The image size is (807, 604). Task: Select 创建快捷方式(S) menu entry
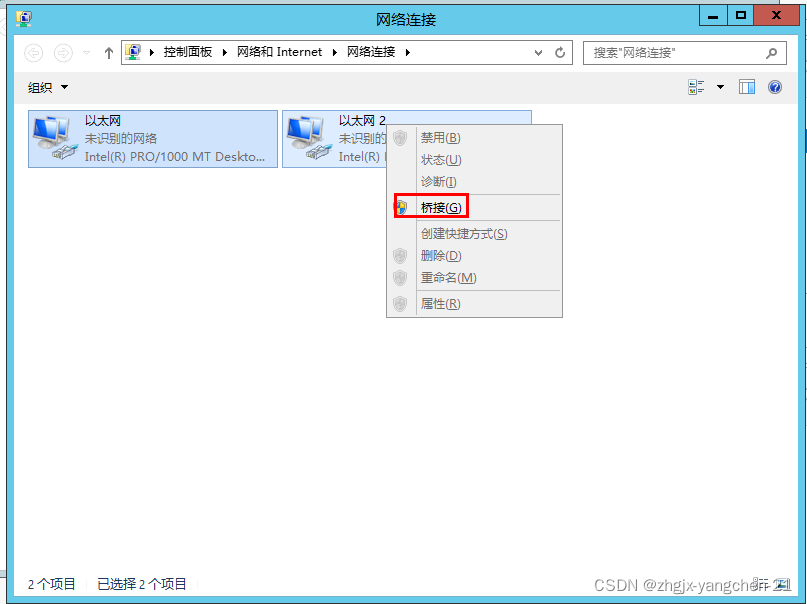(464, 234)
